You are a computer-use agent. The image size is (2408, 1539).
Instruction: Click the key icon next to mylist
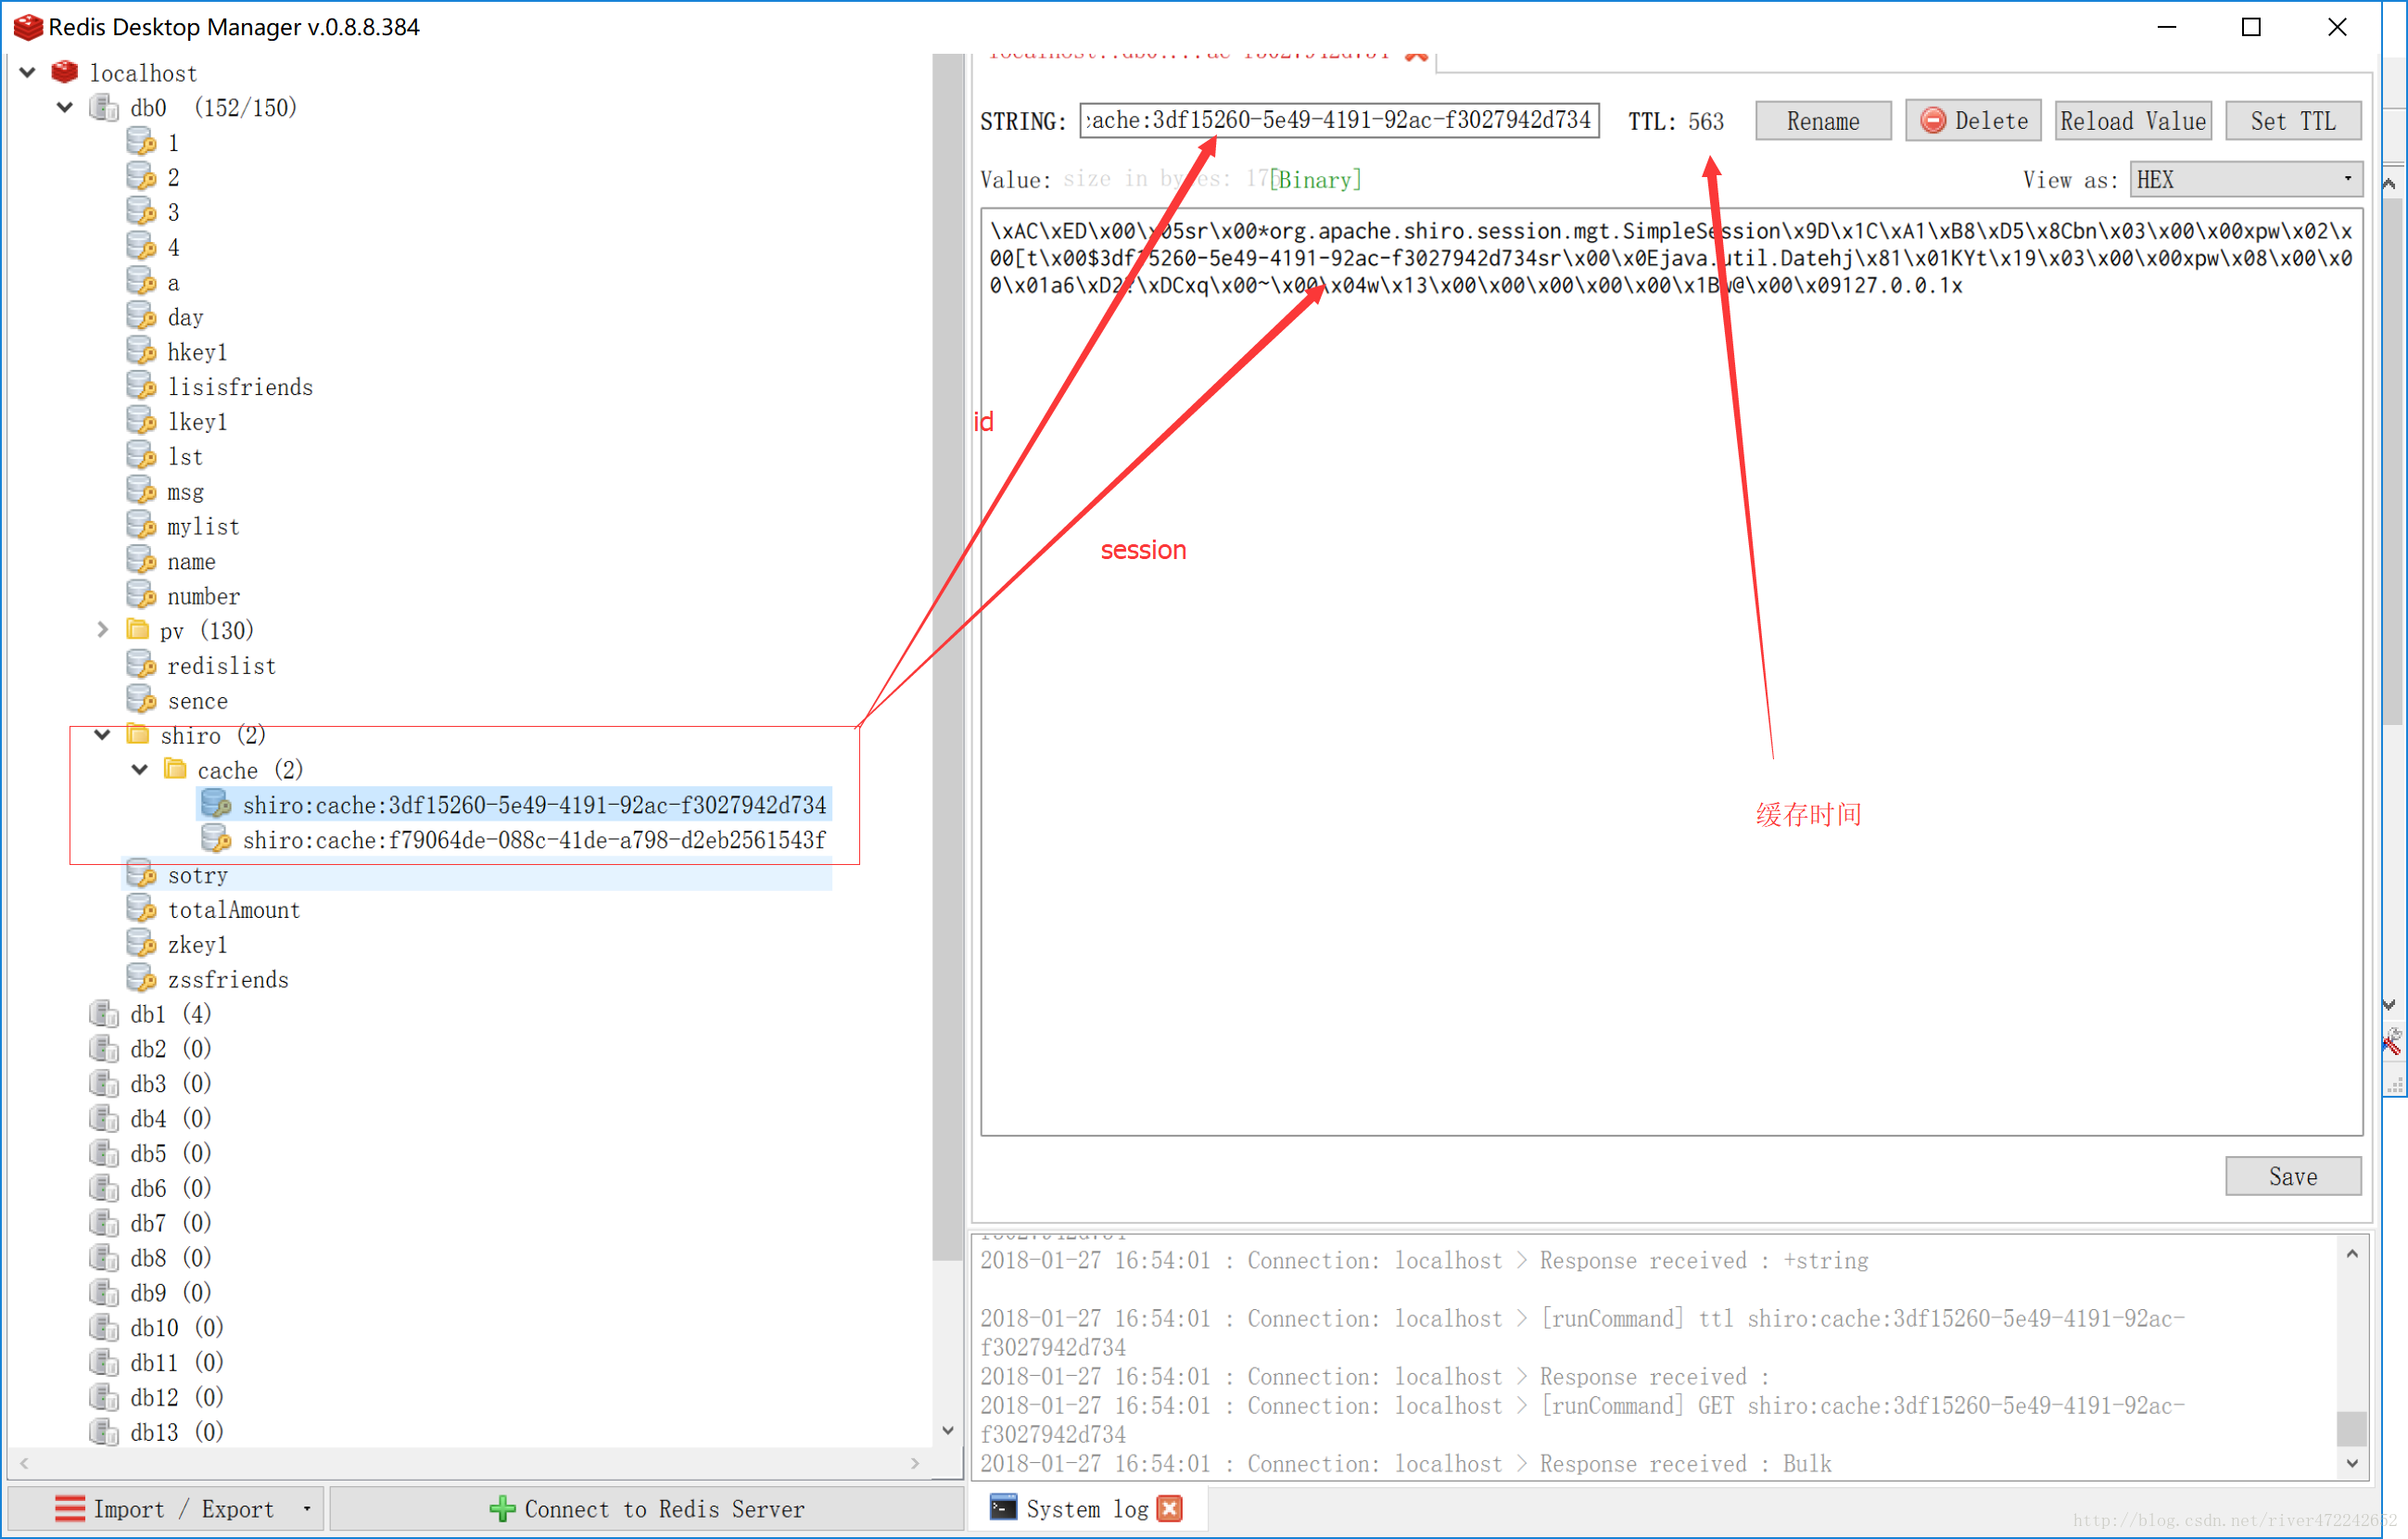[x=142, y=526]
